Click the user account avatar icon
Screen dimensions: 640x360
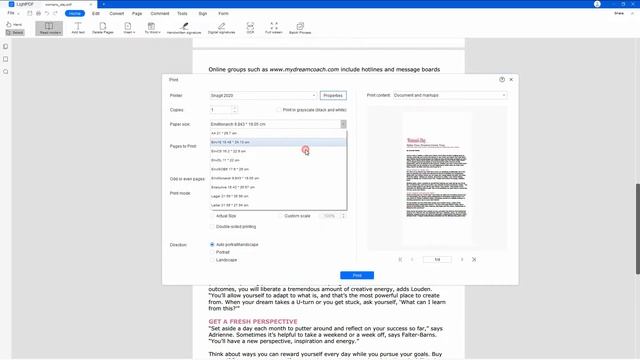(597, 4)
